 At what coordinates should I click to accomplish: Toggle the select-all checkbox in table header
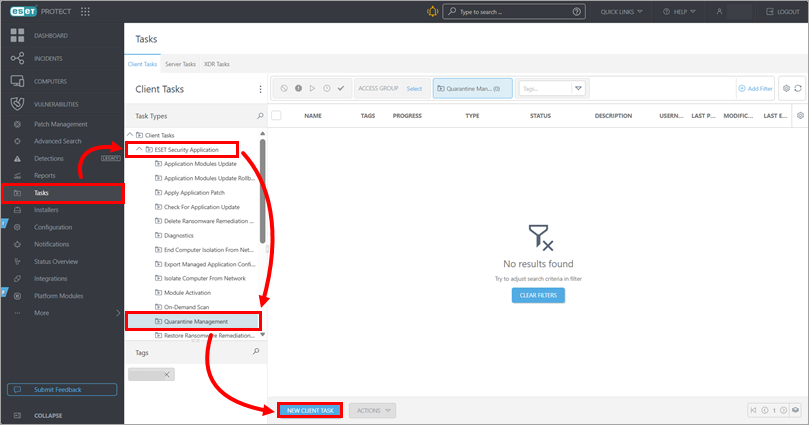tap(277, 116)
